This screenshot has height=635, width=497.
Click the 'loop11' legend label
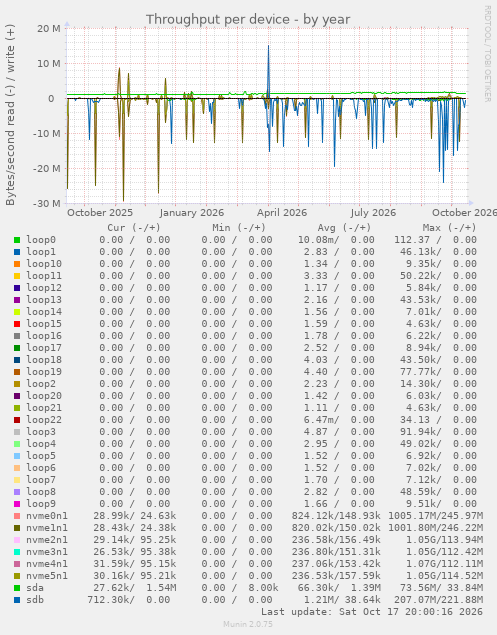pos(44,276)
